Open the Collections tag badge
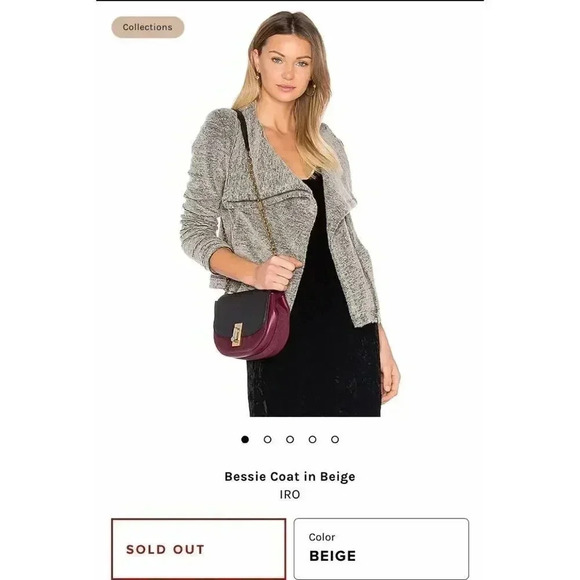 [x=148, y=27]
